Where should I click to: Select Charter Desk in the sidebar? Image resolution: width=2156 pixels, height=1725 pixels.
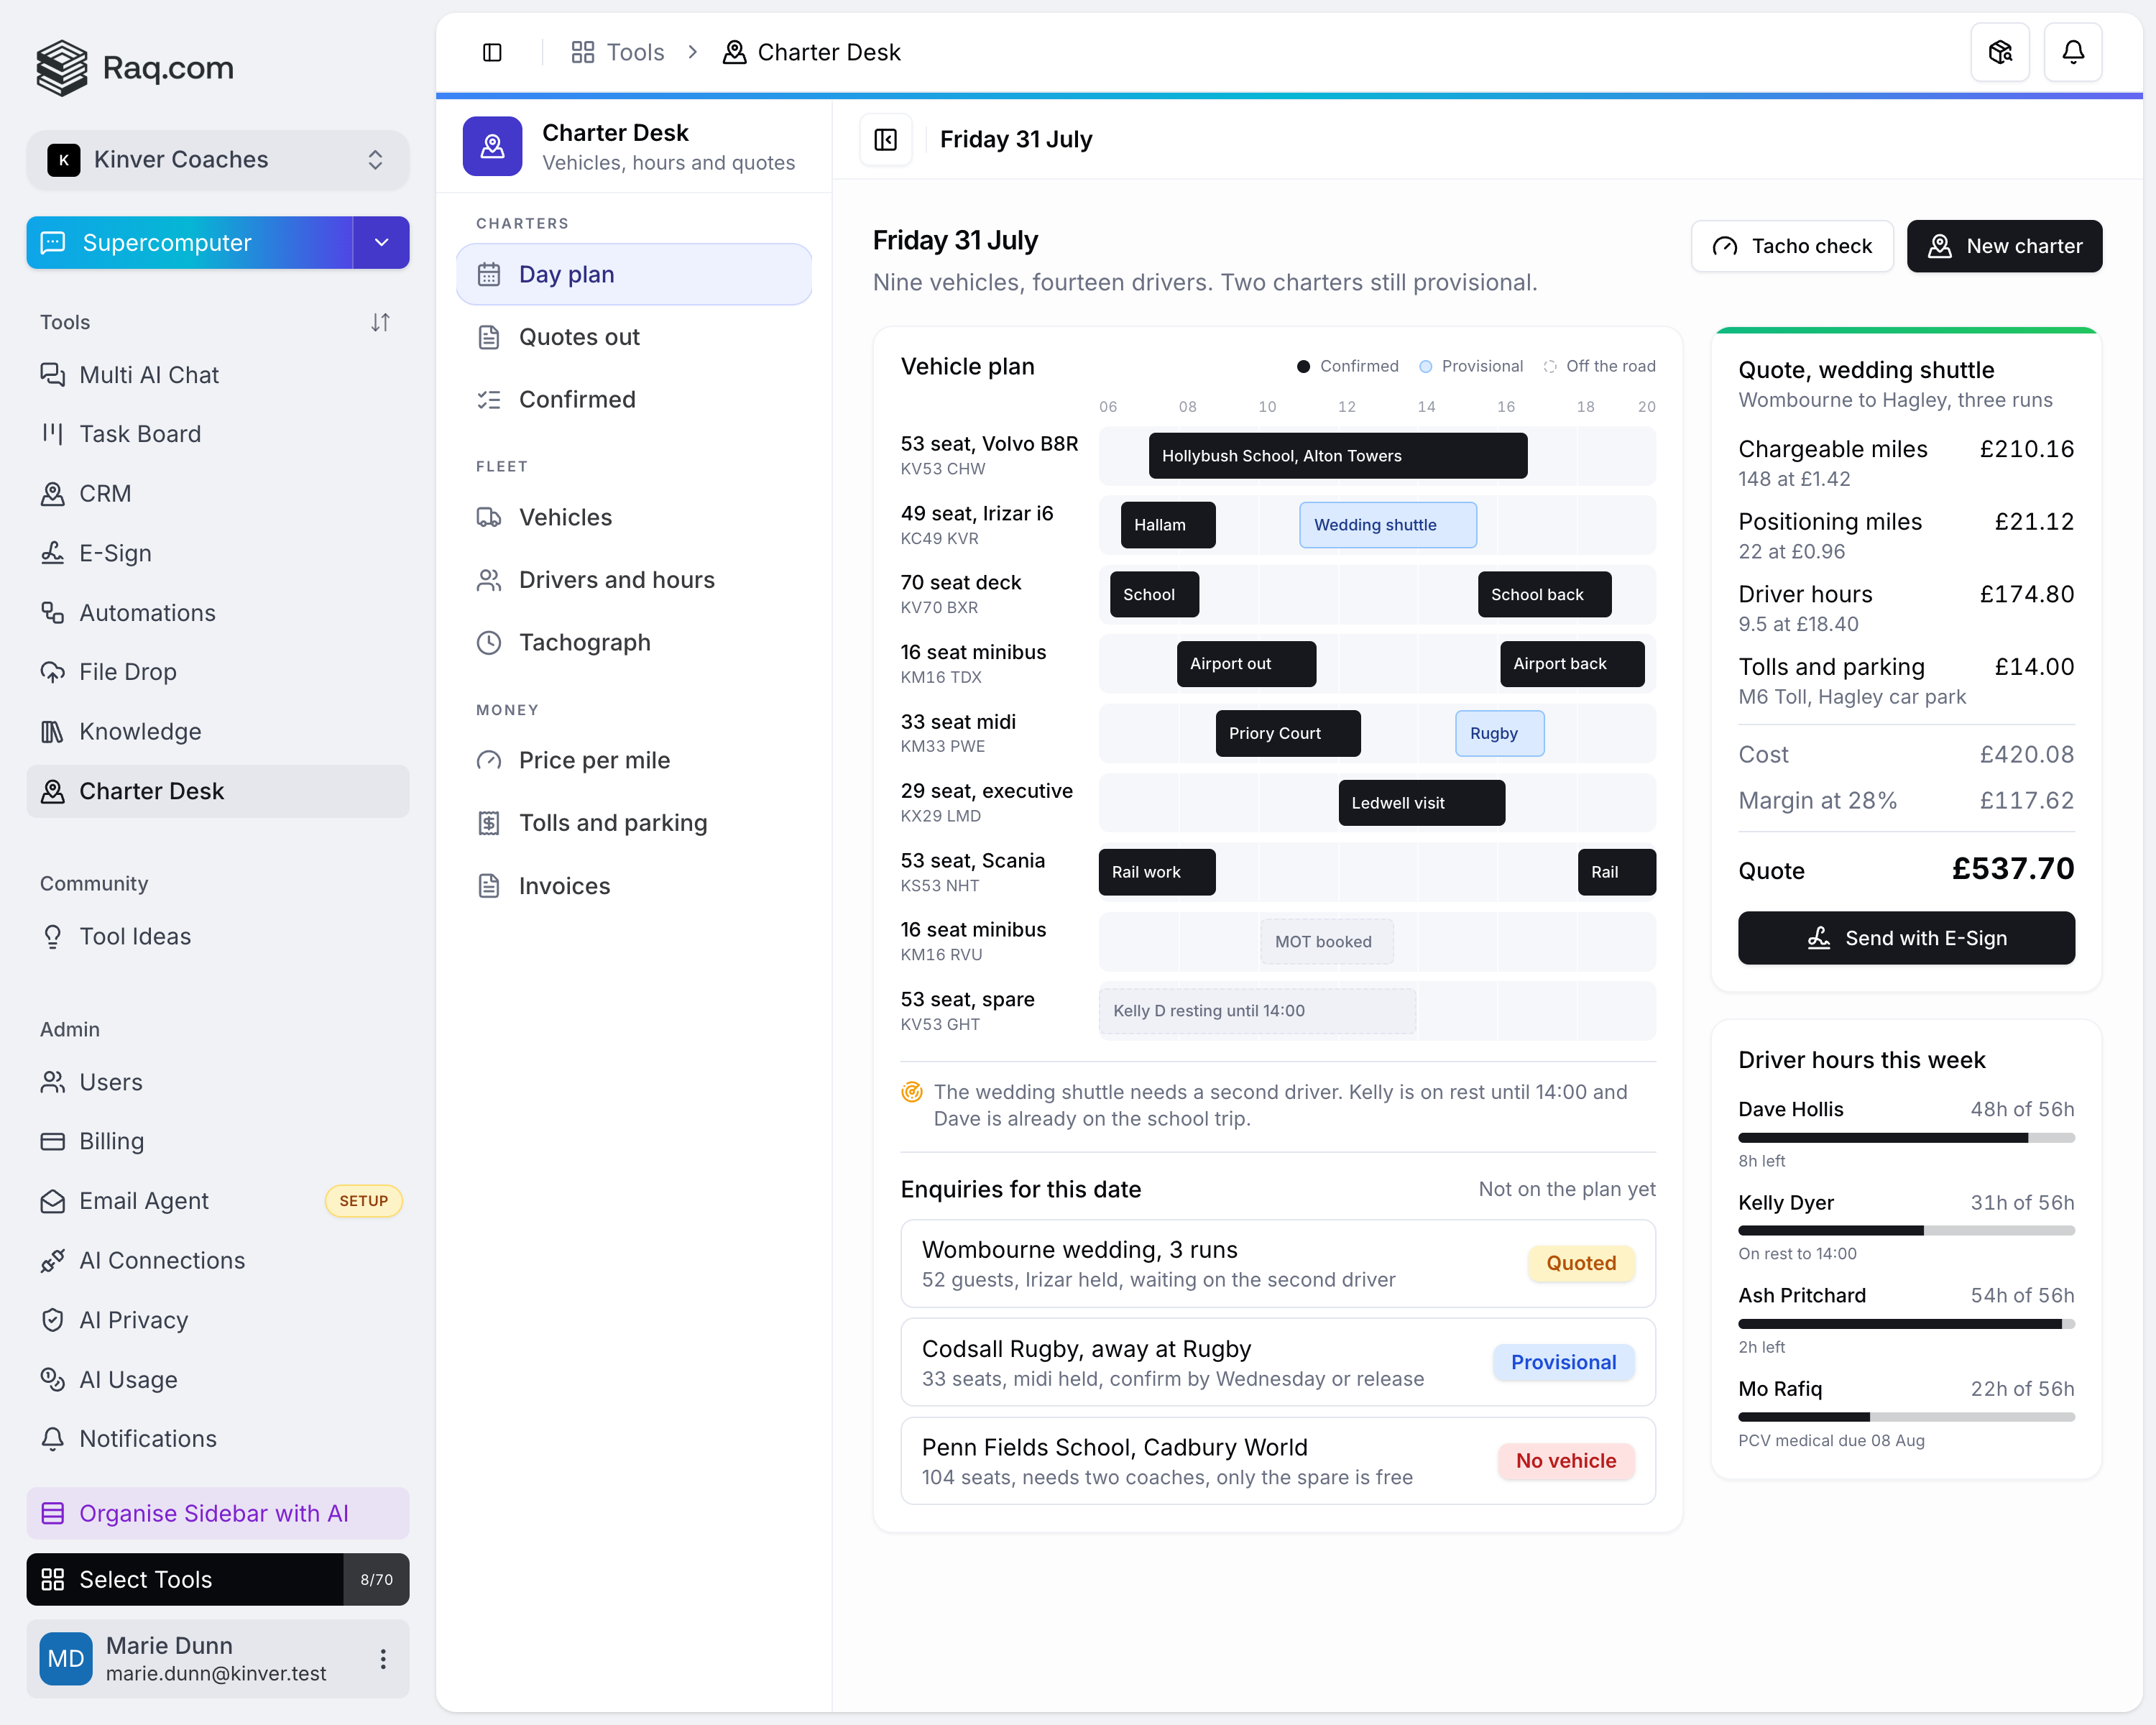tap(217, 791)
